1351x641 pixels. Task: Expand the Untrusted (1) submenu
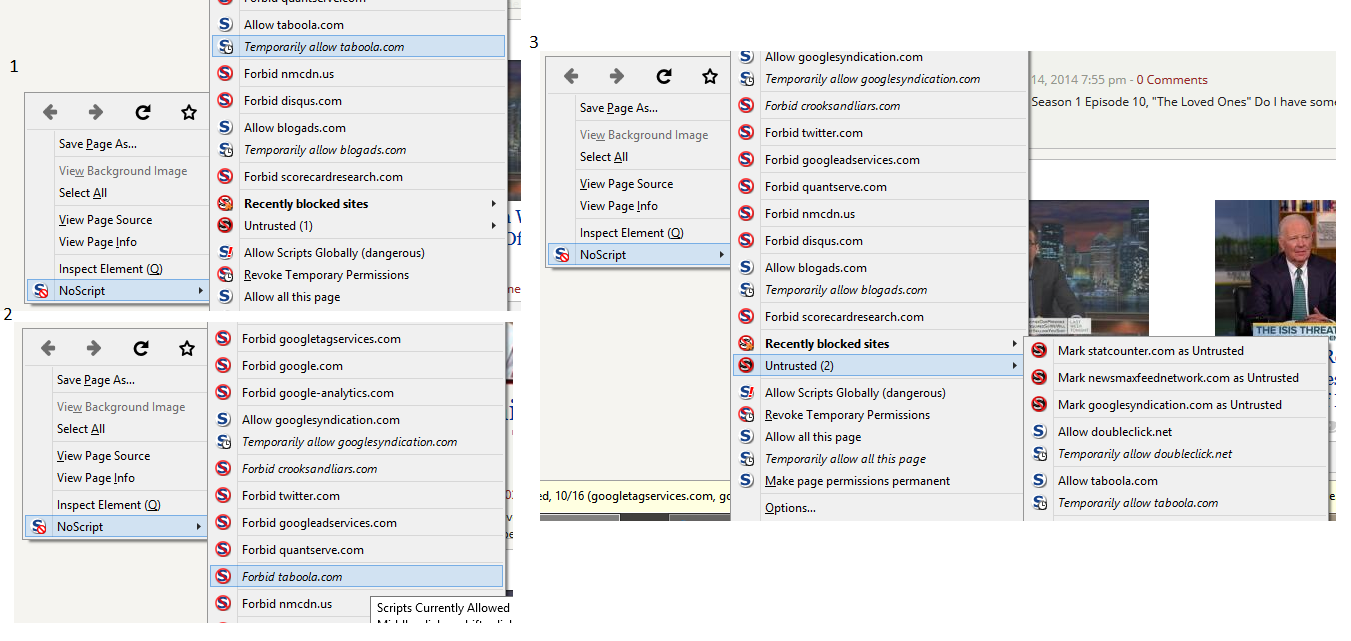(359, 226)
